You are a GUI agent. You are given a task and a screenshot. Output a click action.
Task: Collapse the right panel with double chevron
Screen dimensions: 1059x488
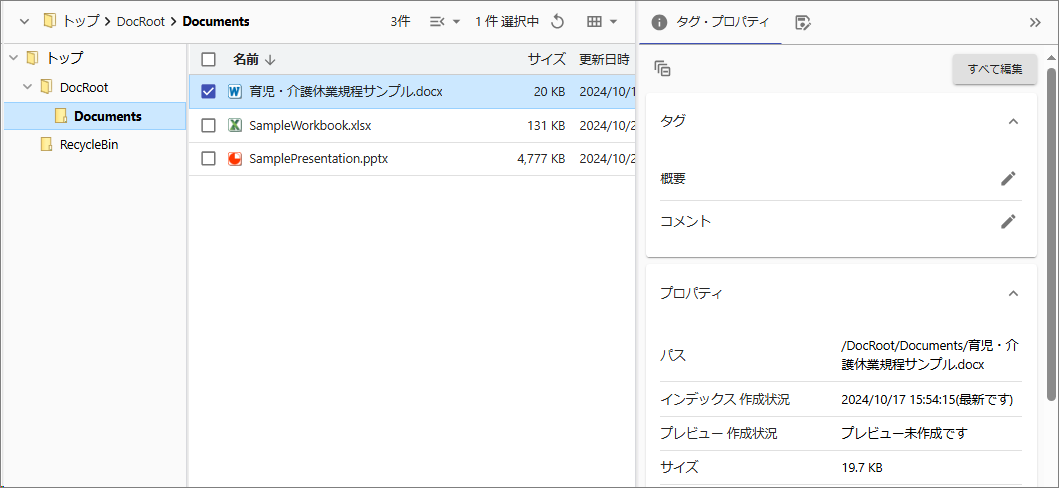point(1035,22)
